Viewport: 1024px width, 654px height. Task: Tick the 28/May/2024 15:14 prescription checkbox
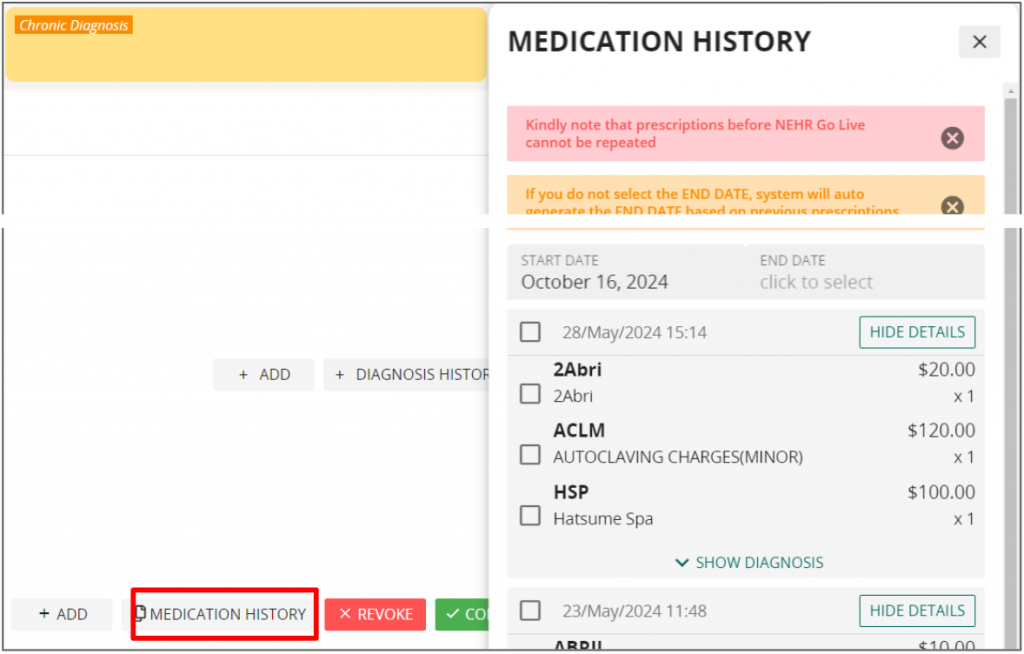click(530, 332)
